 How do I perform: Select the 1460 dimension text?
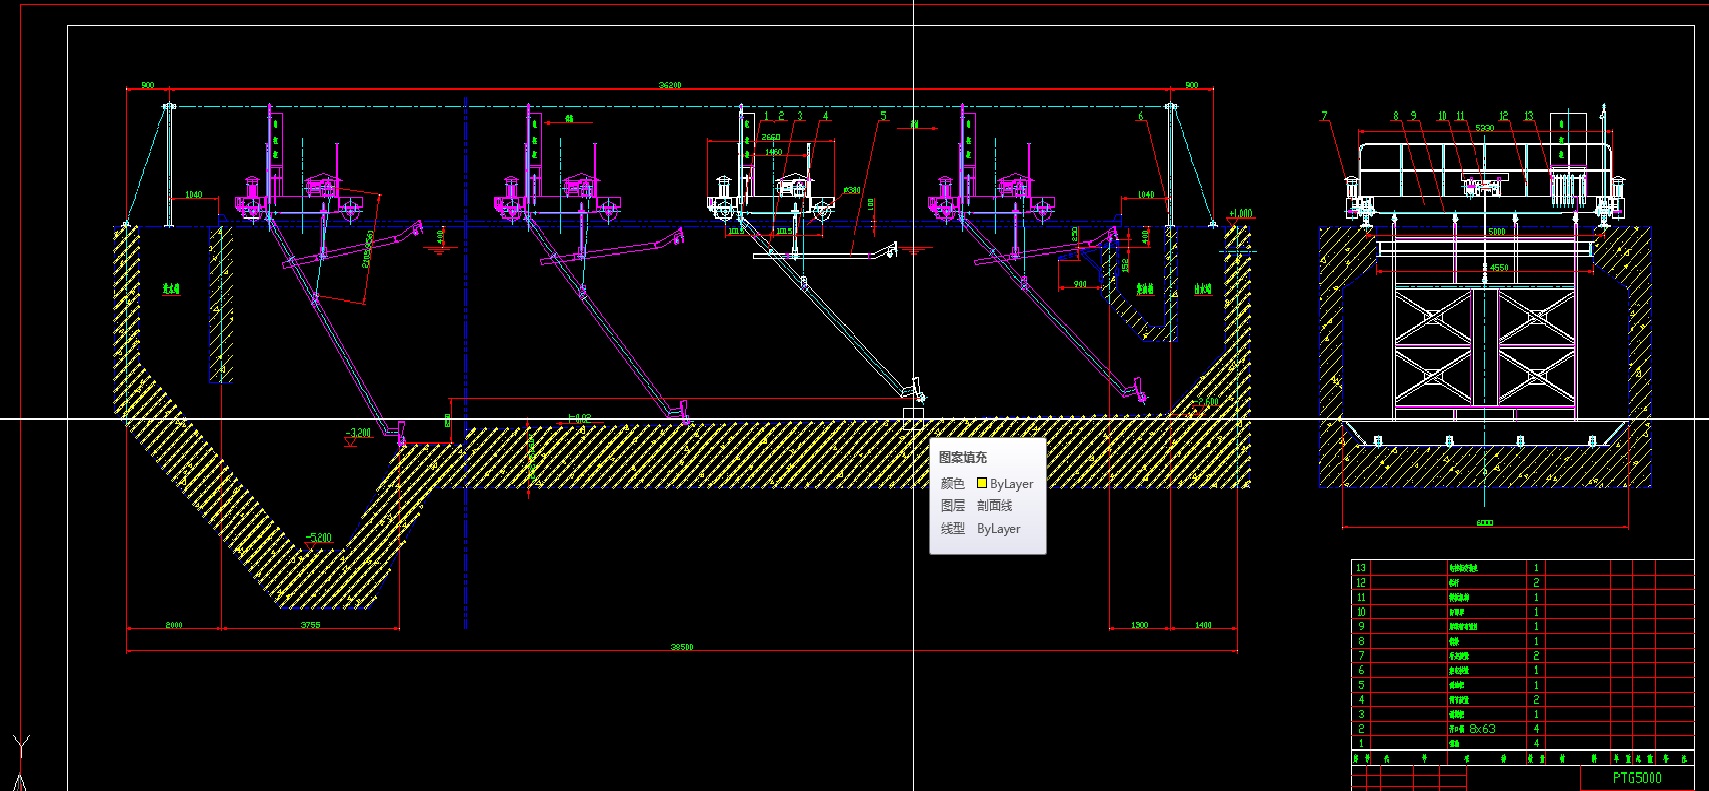pyautogui.click(x=773, y=152)
